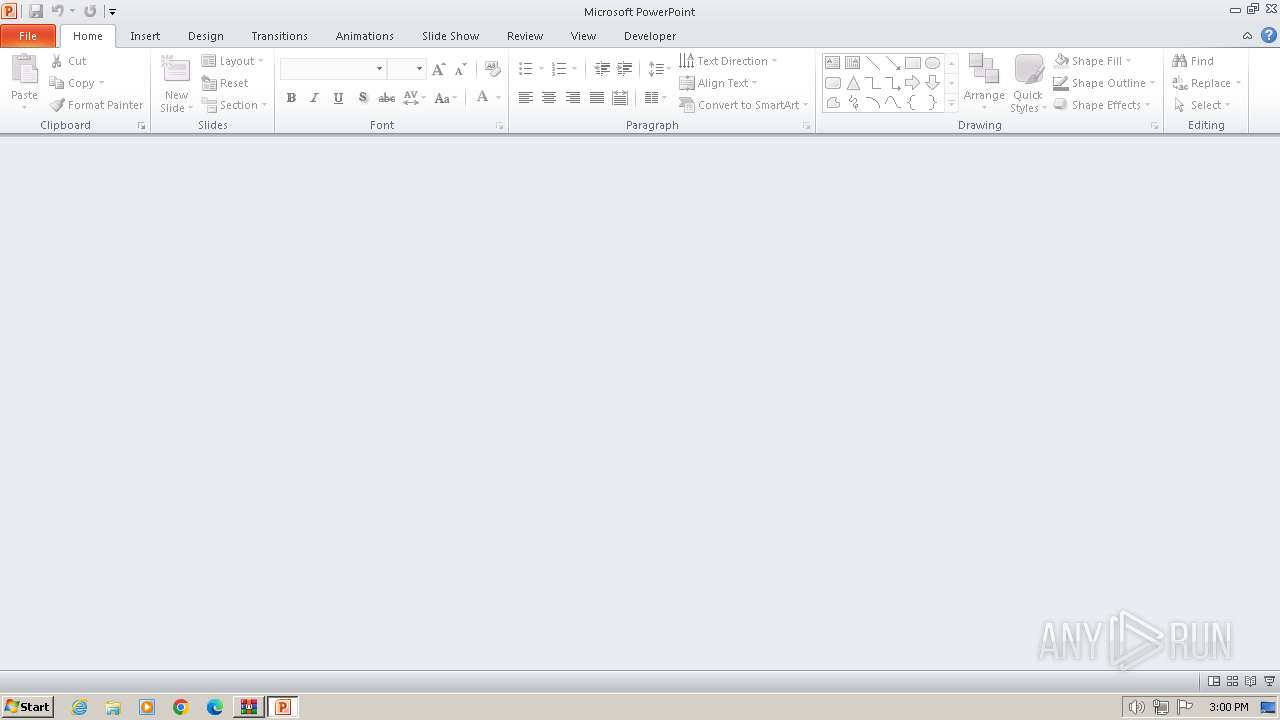Click Convert to SmartArt

point(743,105)
